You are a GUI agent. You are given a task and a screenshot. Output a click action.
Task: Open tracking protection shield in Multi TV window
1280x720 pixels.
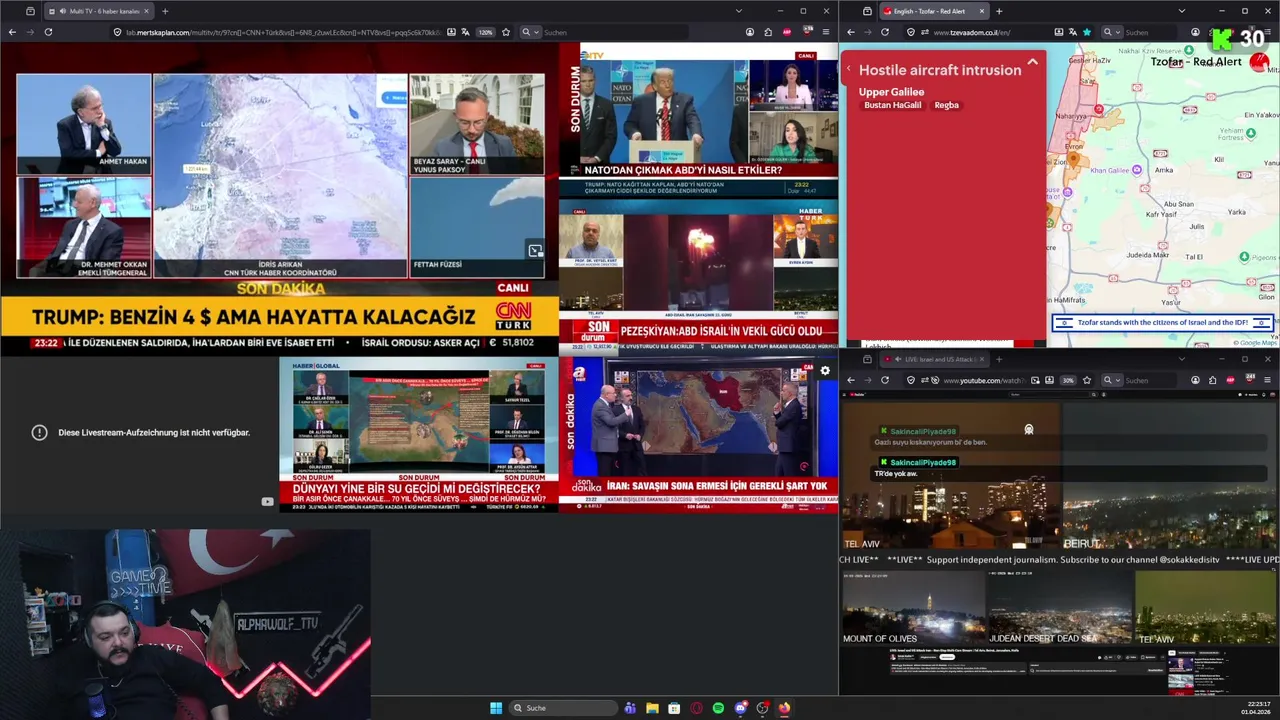pyautogui.click(x=118, y=32)
